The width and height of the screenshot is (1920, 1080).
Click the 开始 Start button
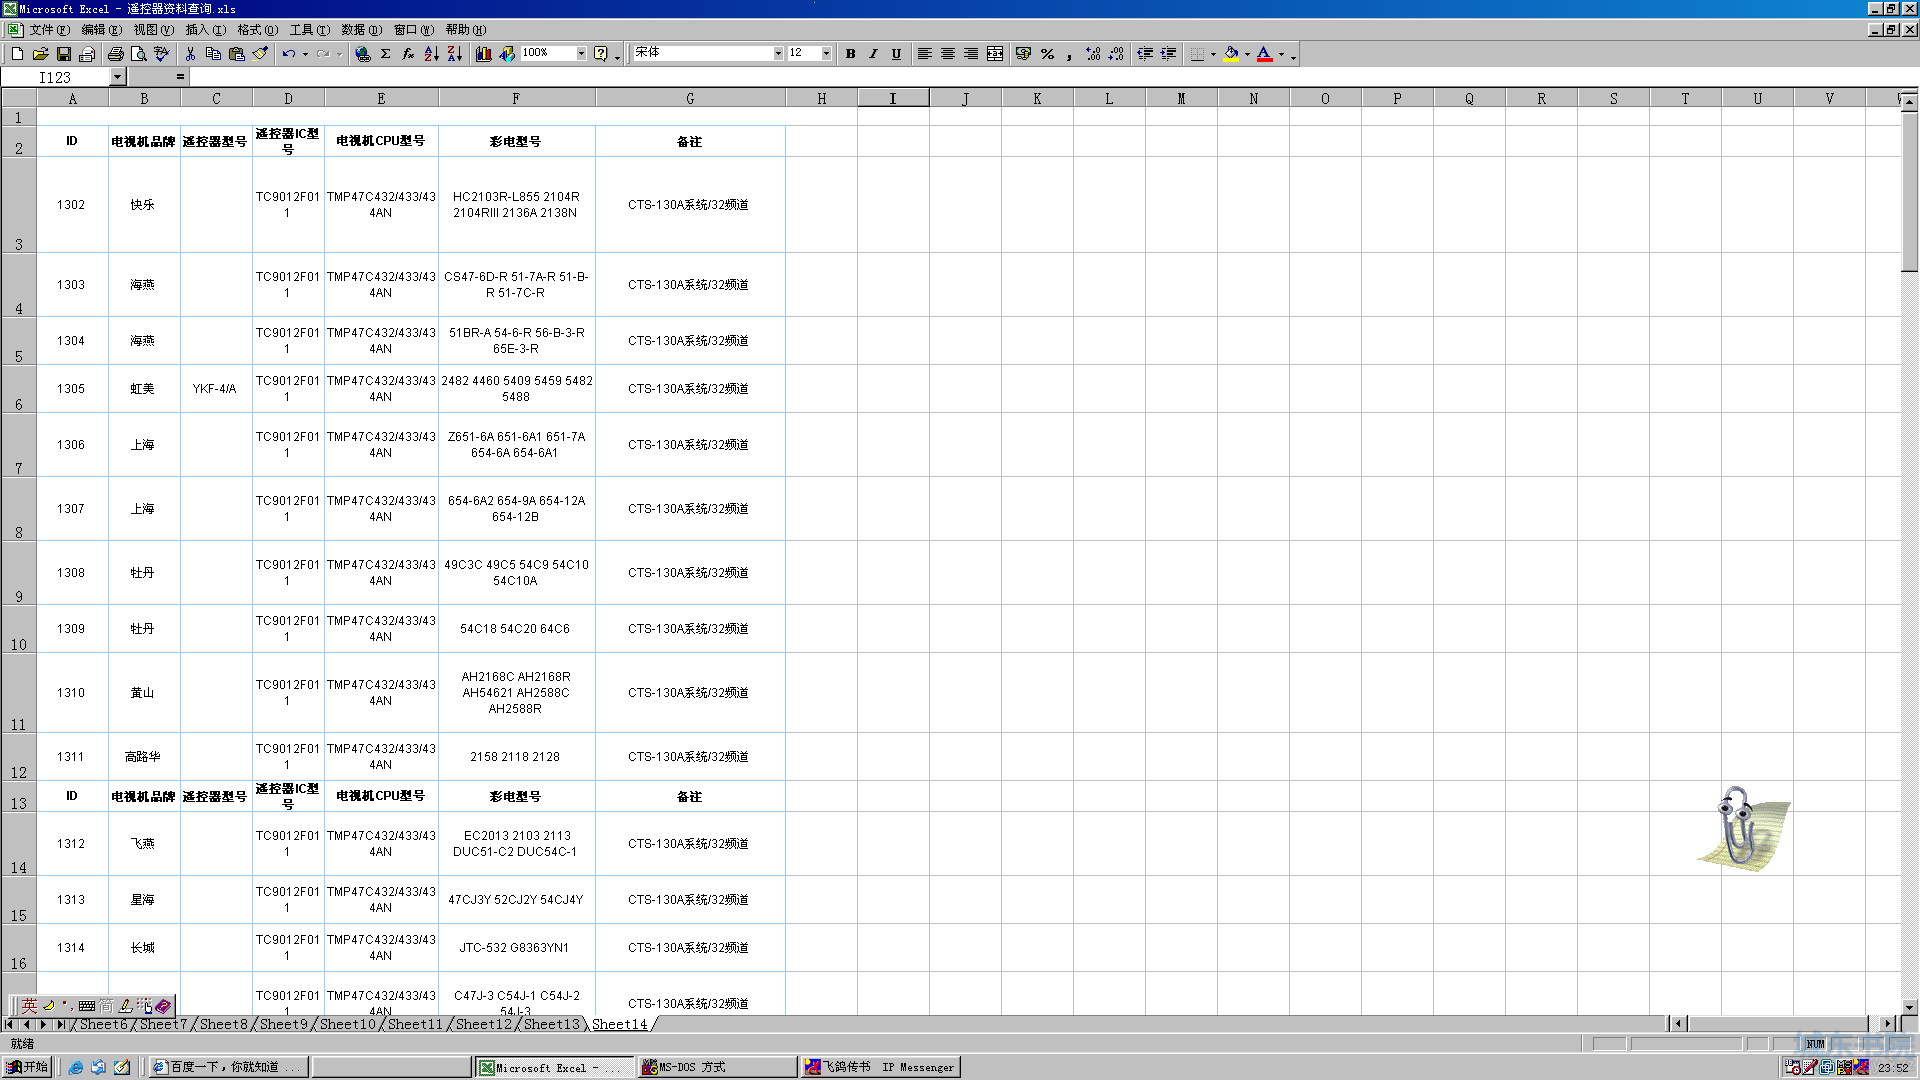tap(28, 1067)
